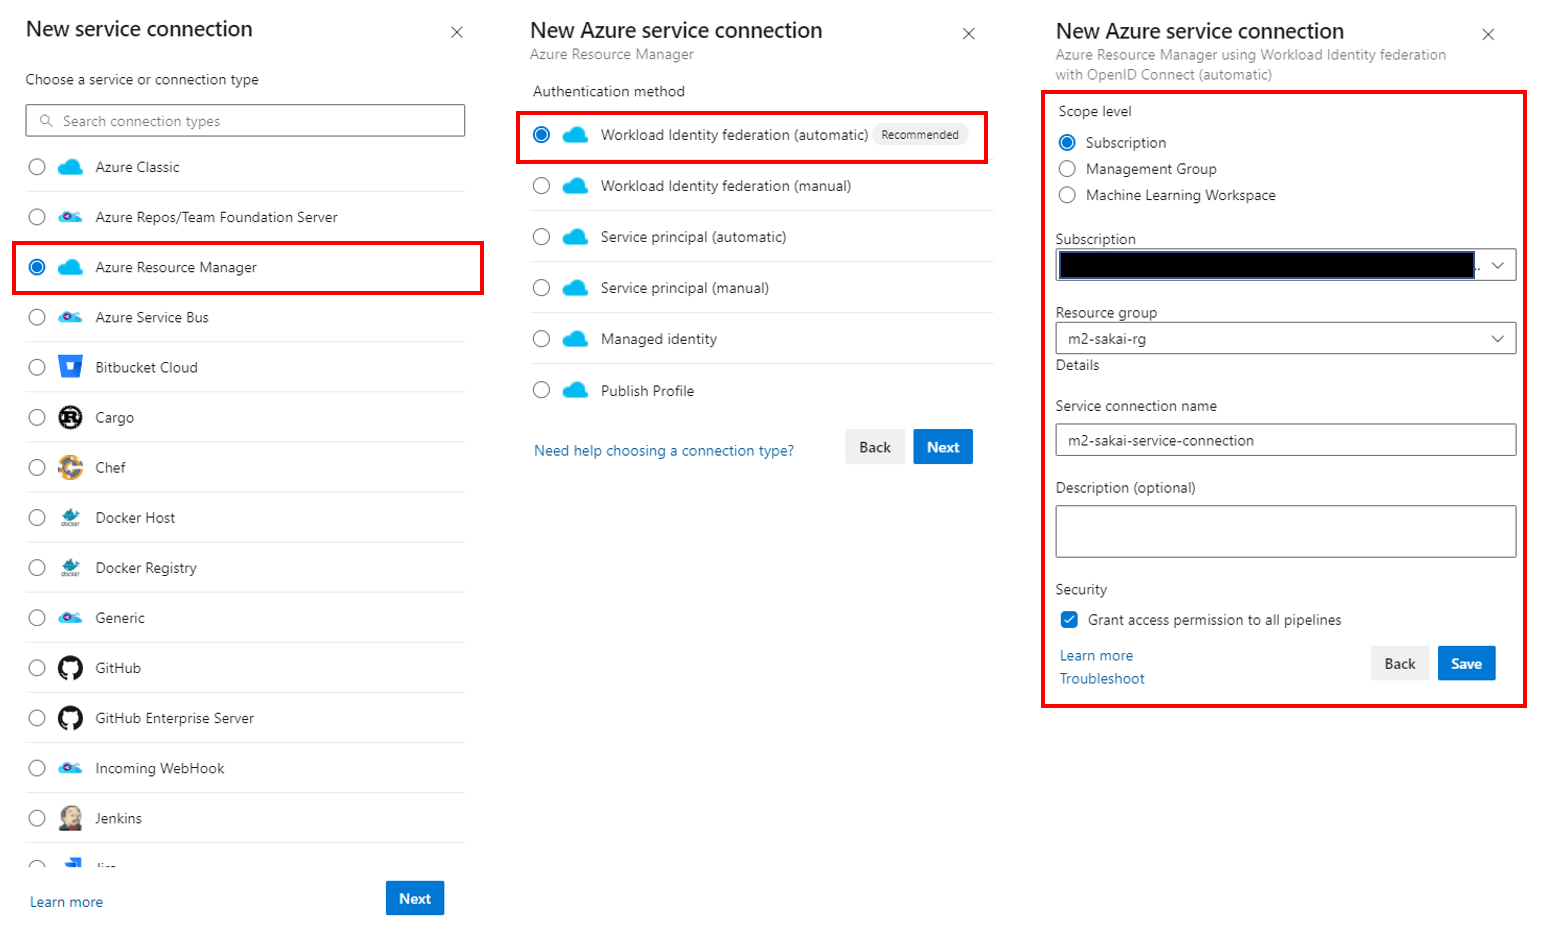1541x939 pixels.
Task: Close the middle New Azure service connection panel
Action: coord(969,34)
